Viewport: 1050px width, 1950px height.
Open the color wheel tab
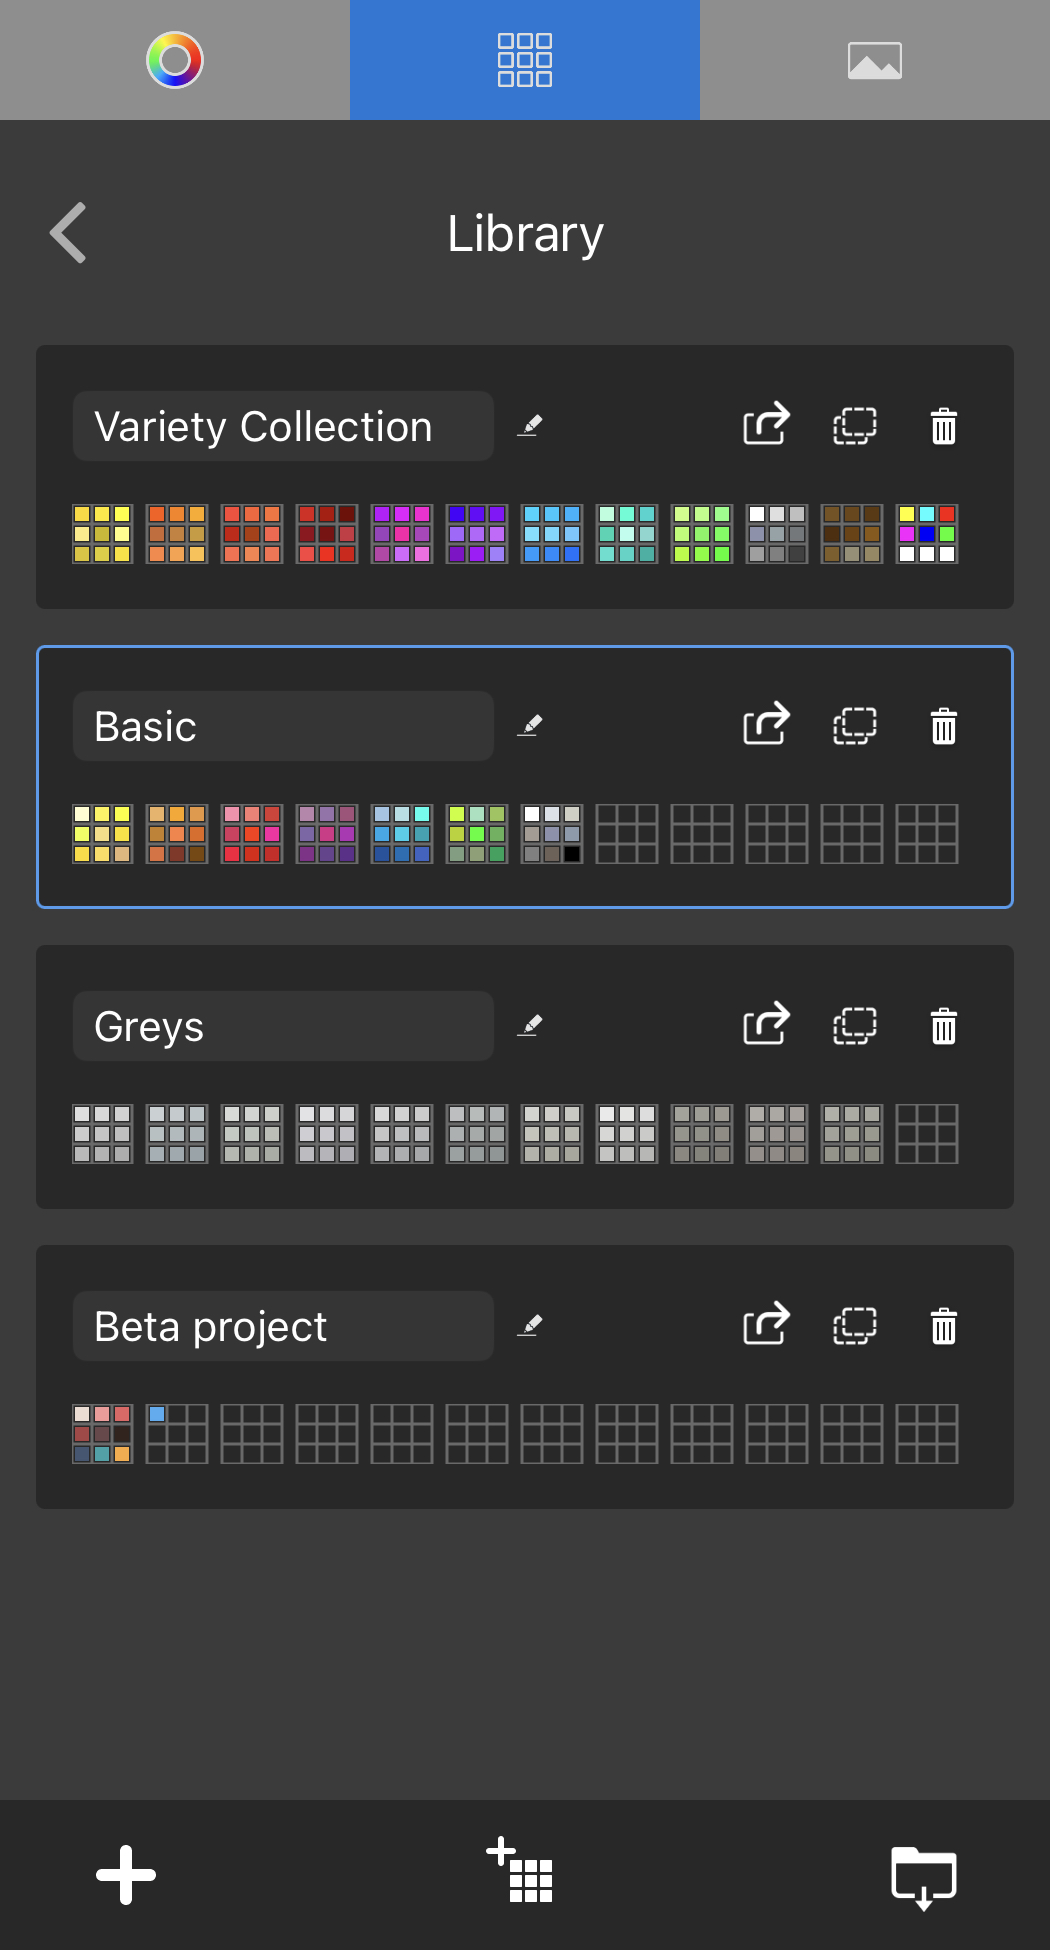tap(175, 60)
